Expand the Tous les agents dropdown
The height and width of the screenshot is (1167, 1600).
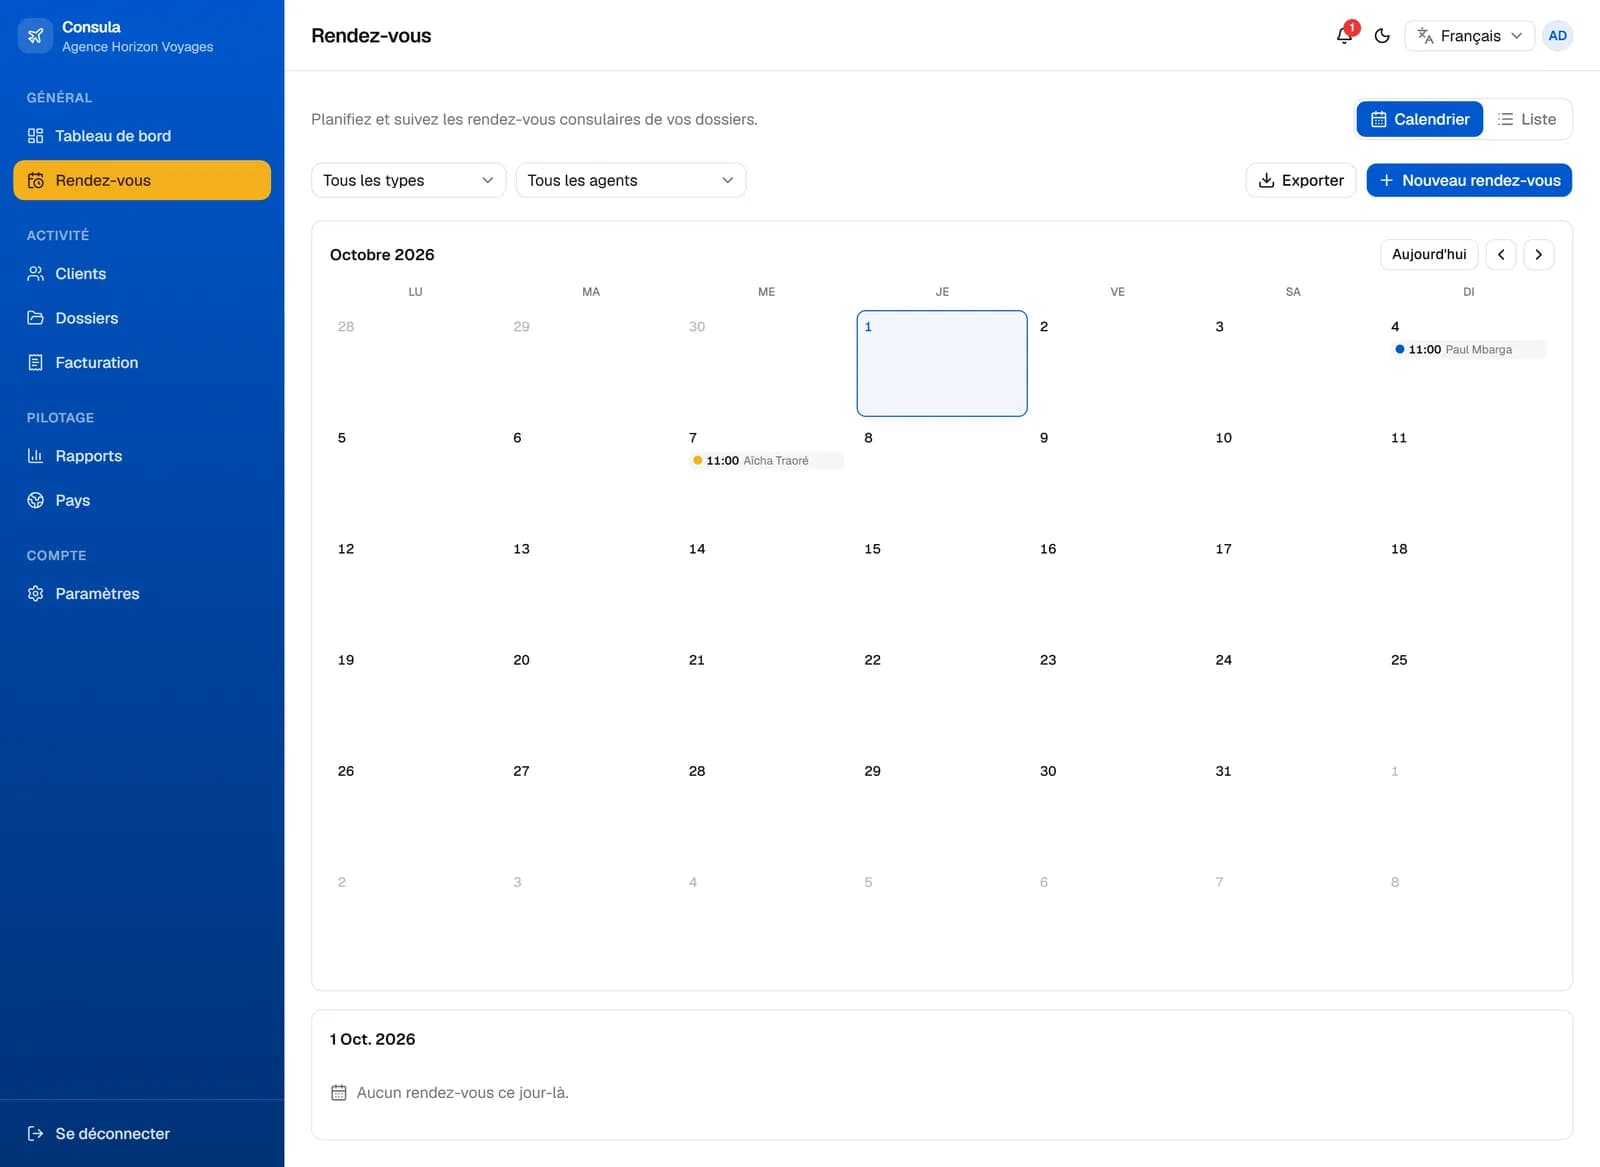[x=630, y=180]
